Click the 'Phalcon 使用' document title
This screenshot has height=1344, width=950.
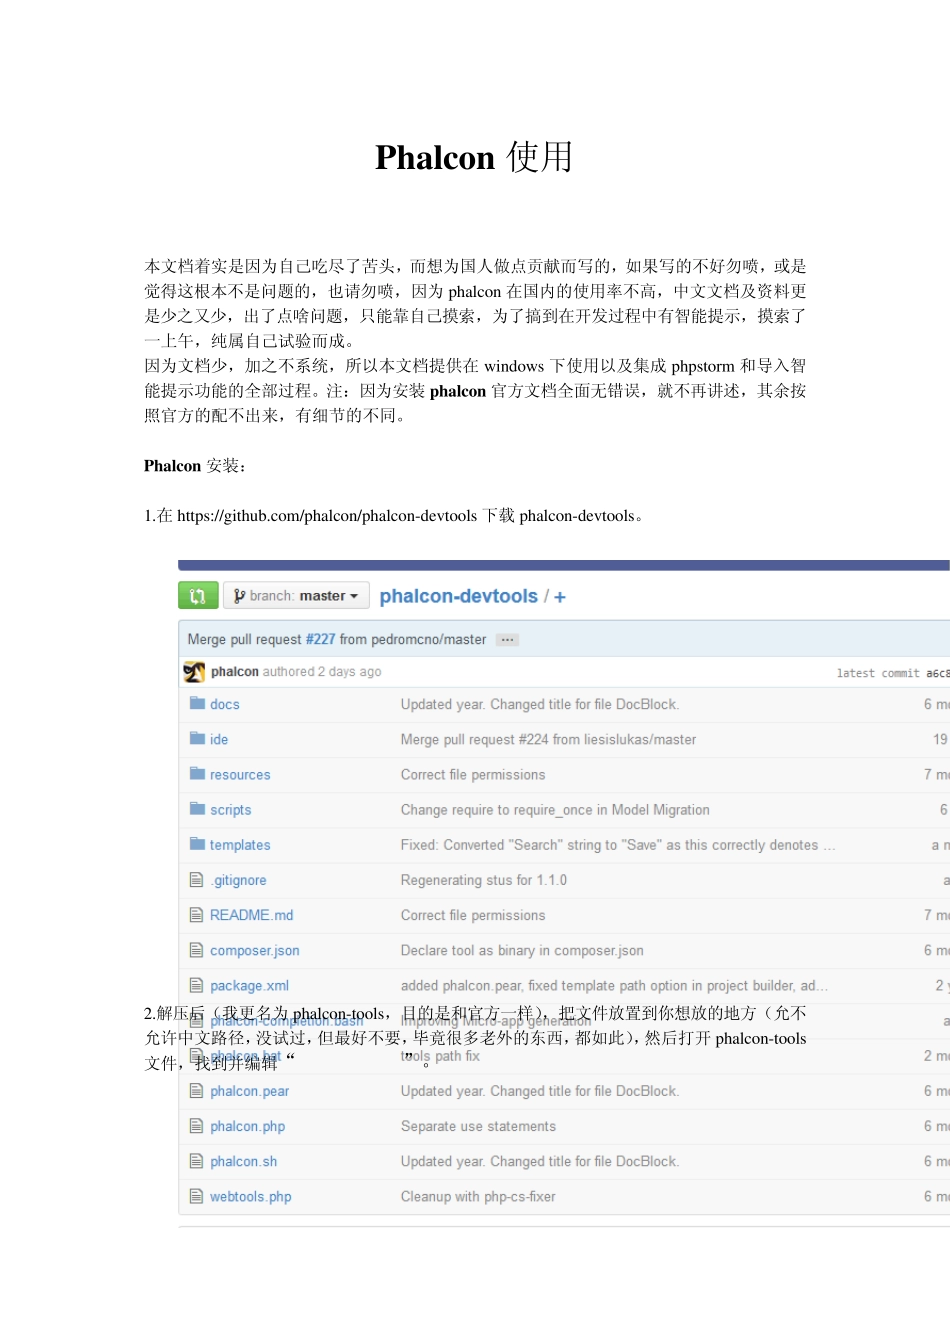coord(474,158)
